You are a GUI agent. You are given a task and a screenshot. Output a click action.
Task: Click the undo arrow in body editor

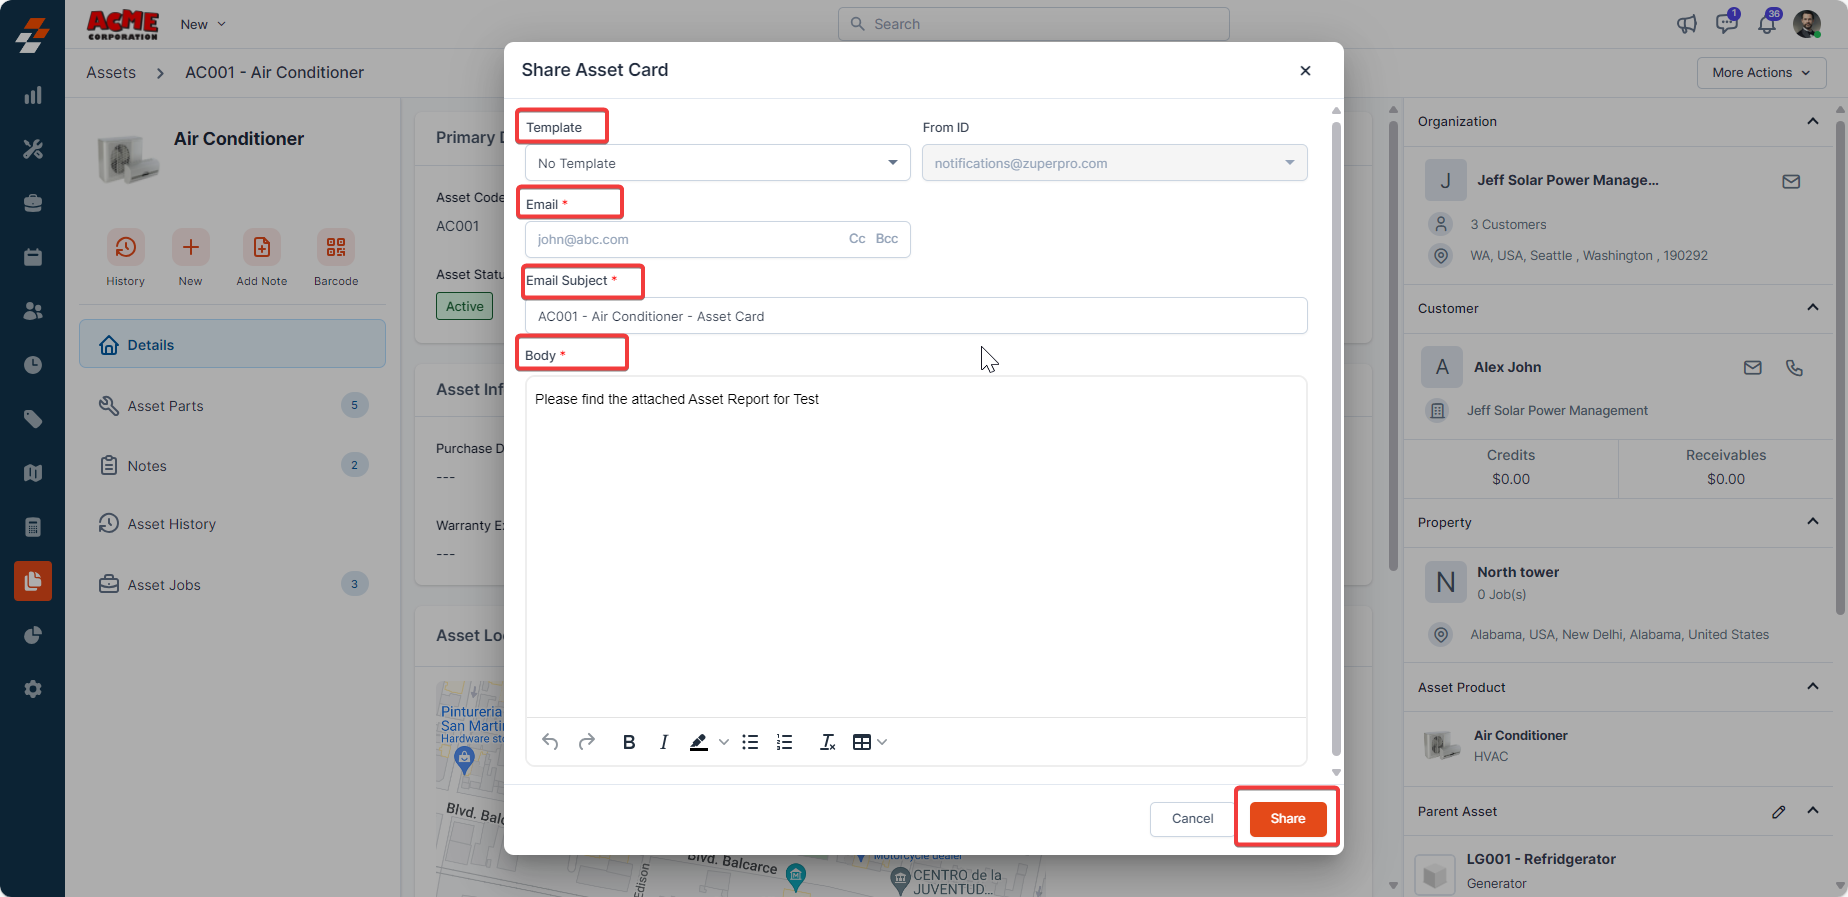pyautogui.click(x=550, y=742)
